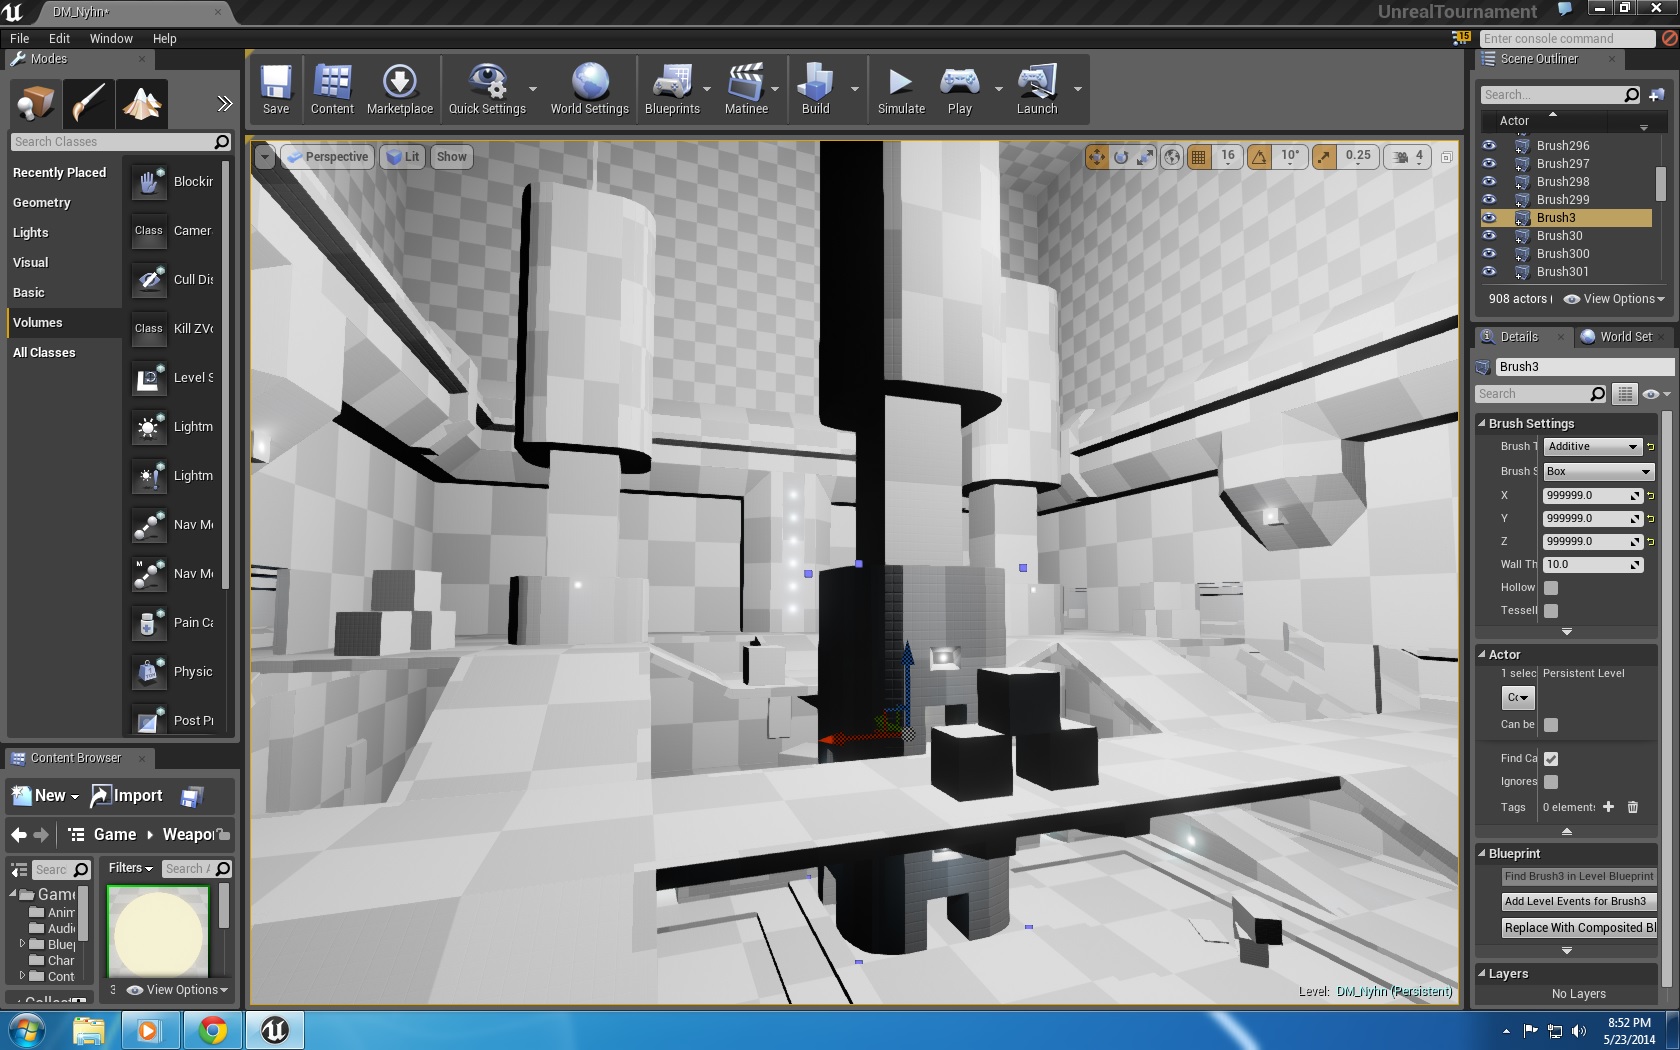Collapse the Blueprint section
Viewport: 1680px width, 1050px height.
[x=1482, y=853]
